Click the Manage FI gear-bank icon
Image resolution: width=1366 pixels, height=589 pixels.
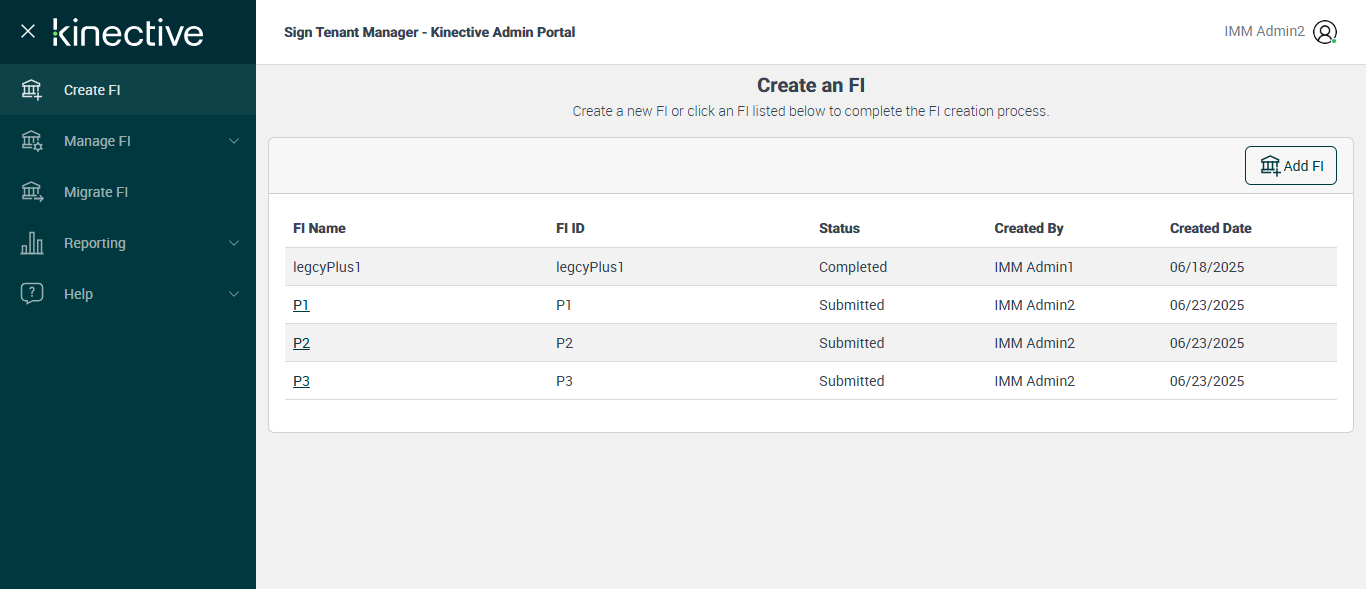click(32, 141)
